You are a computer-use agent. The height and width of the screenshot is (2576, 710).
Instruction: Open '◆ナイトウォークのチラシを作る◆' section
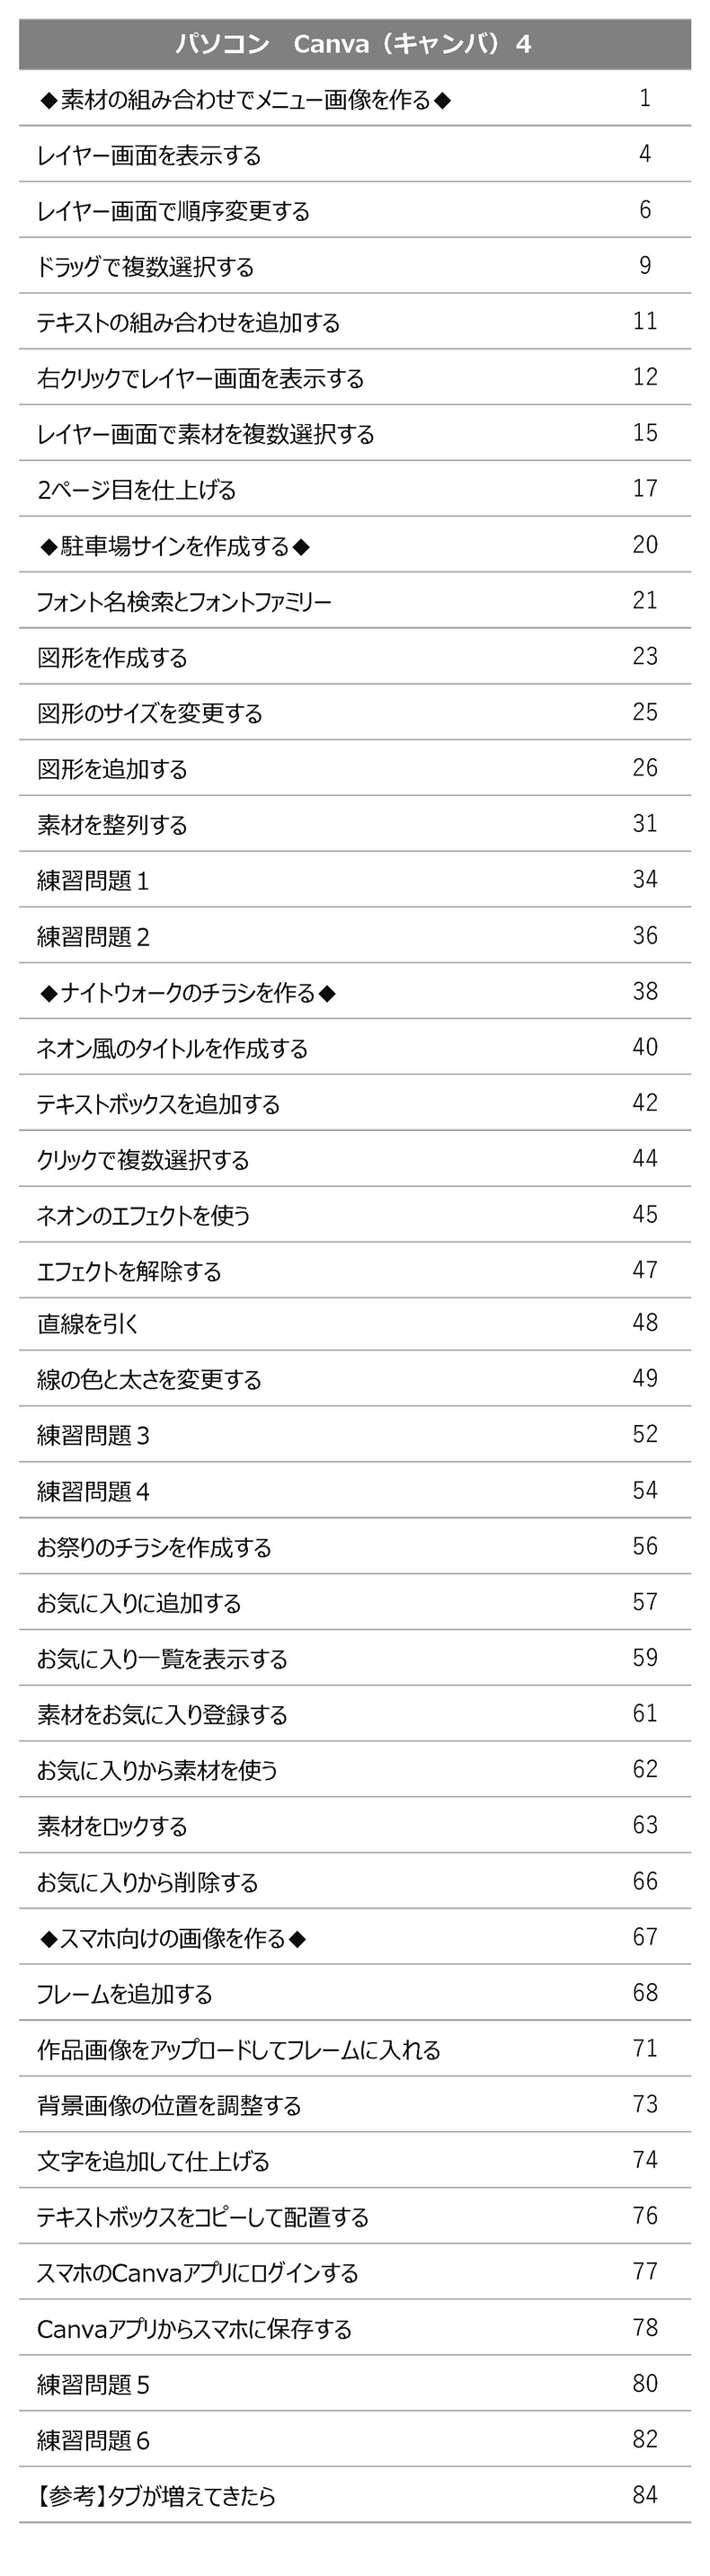coord(188,993)
